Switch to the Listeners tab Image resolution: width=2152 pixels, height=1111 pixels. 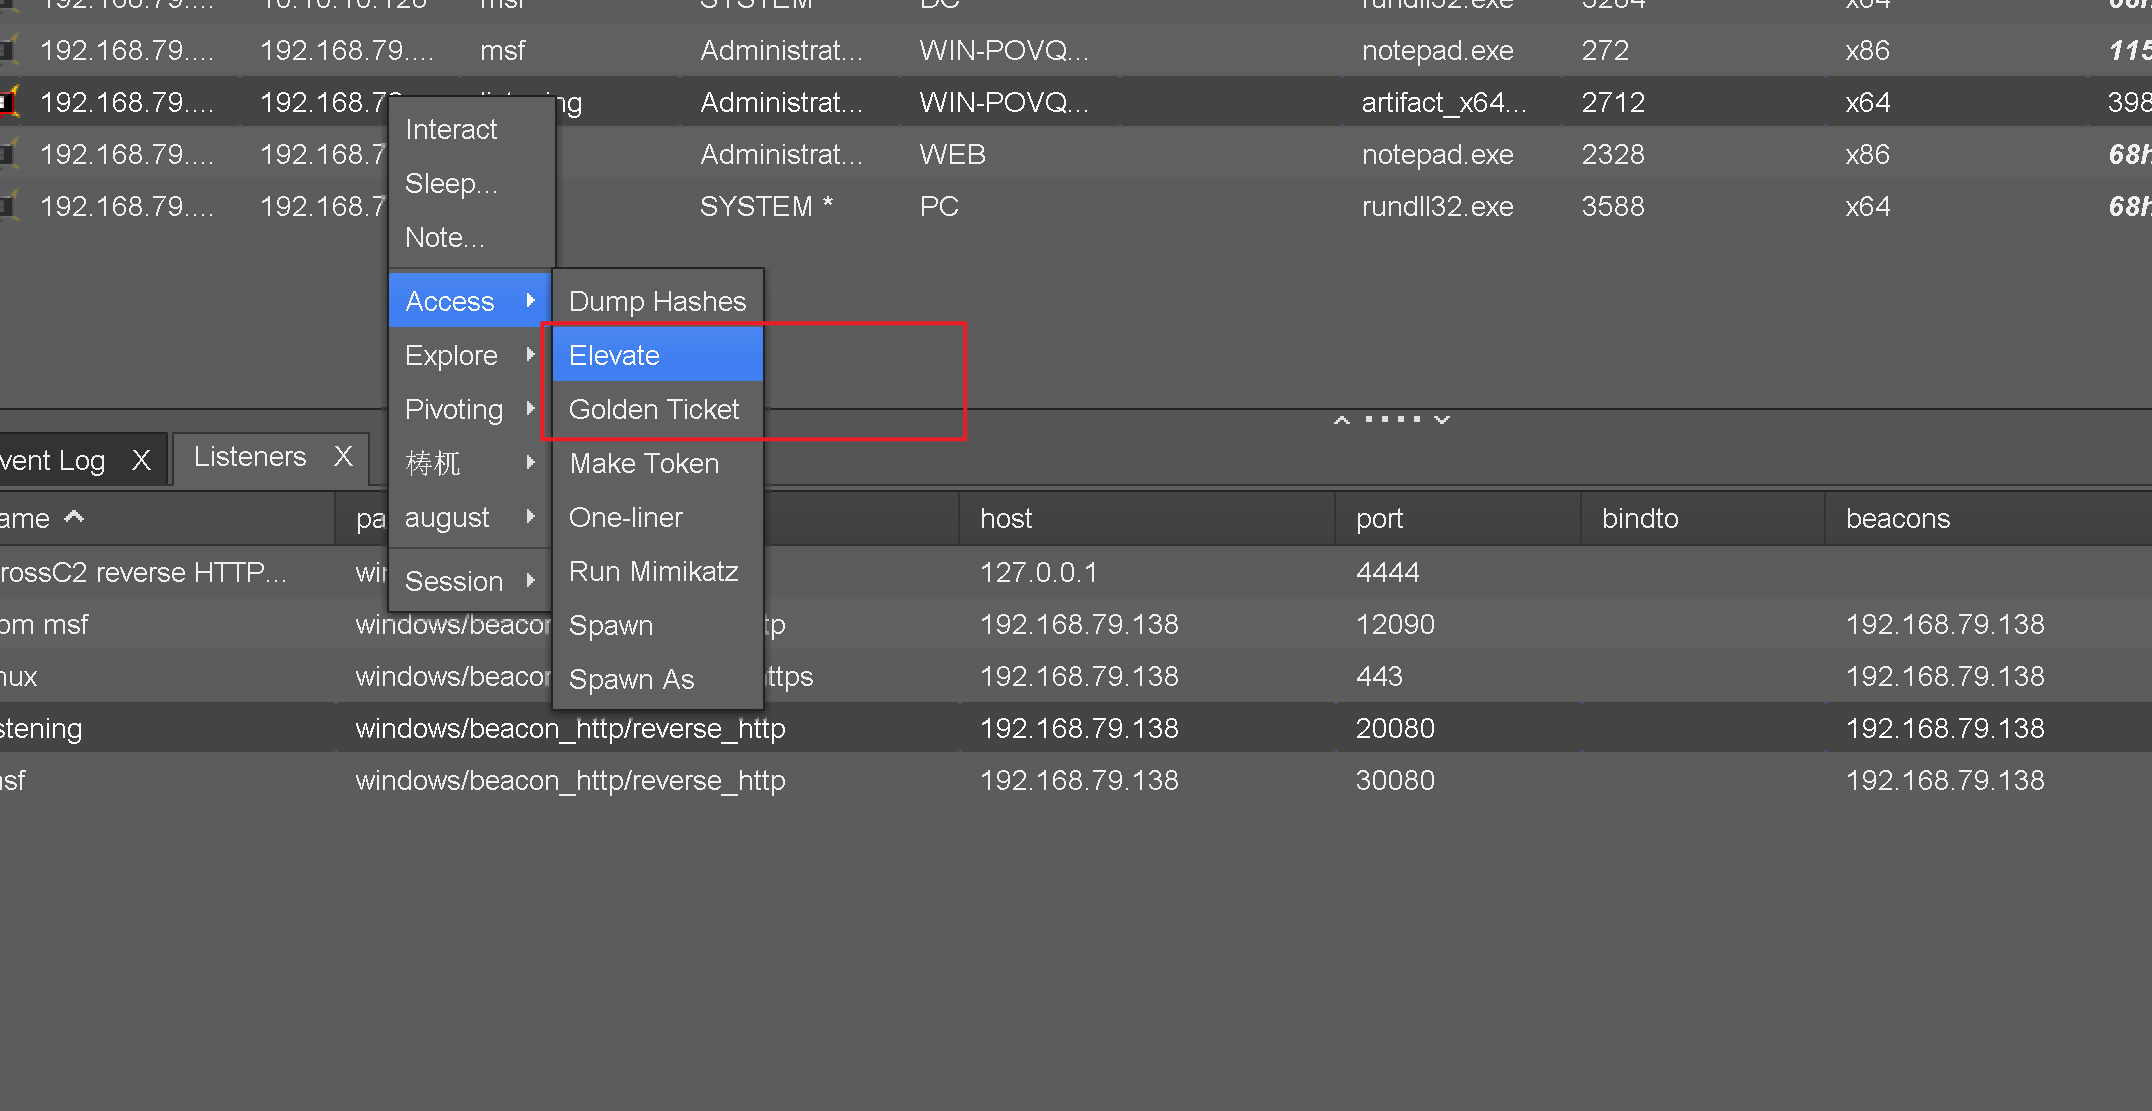click(250, 457)
